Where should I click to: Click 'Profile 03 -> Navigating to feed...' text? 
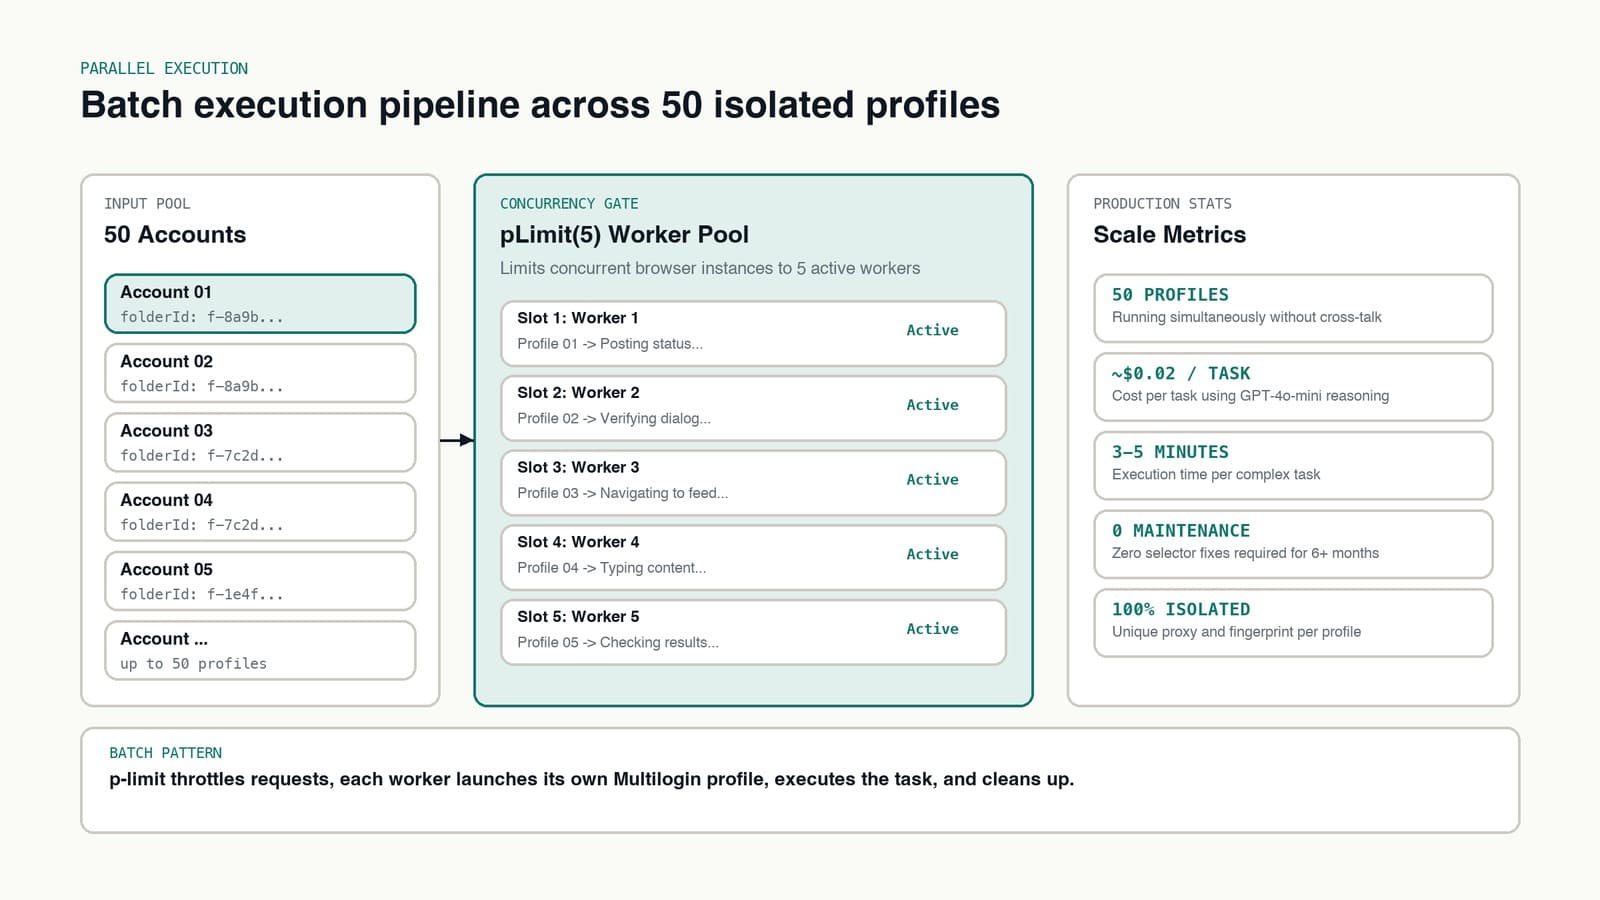coord(622,493)
